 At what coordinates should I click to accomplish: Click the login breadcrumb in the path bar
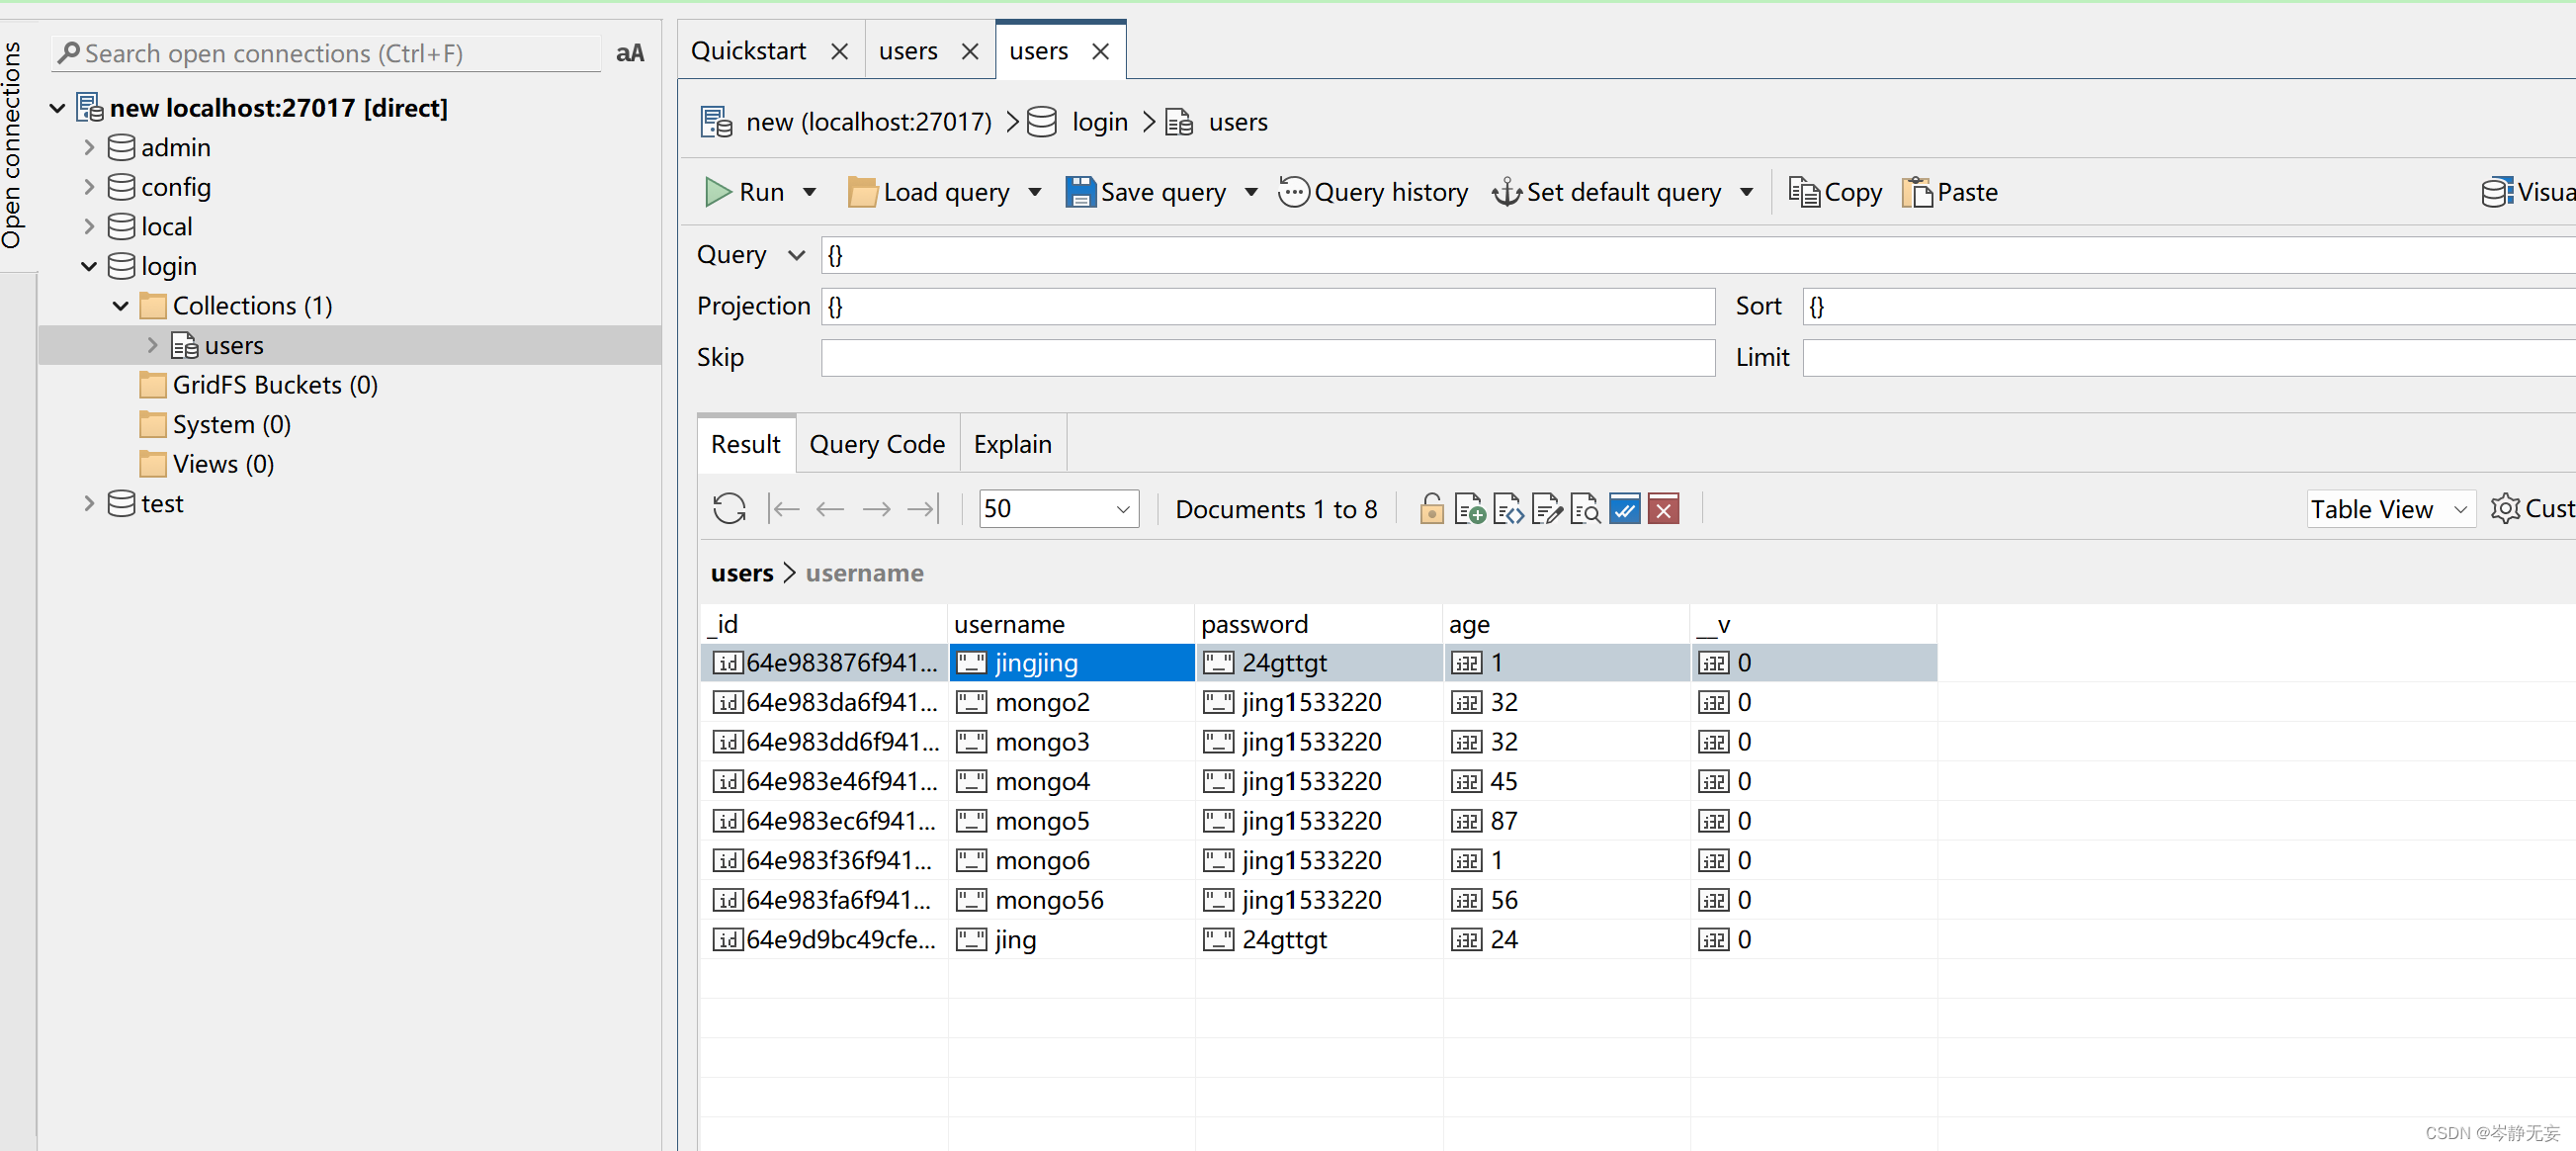pos(1099,122)
